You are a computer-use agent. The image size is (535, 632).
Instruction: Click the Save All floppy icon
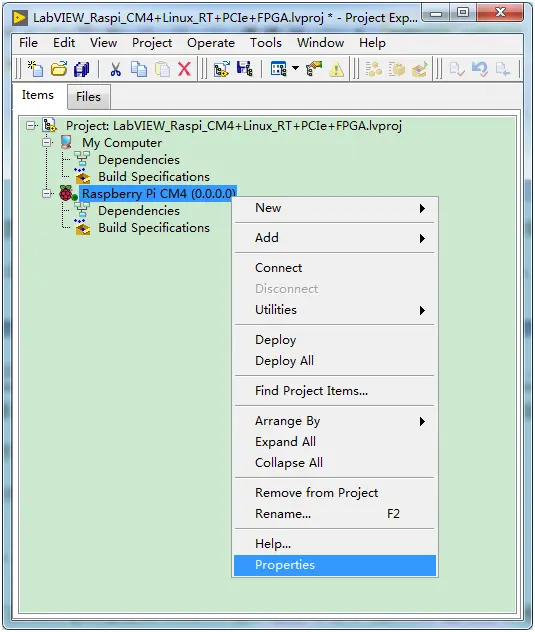(x=82, y=69)
